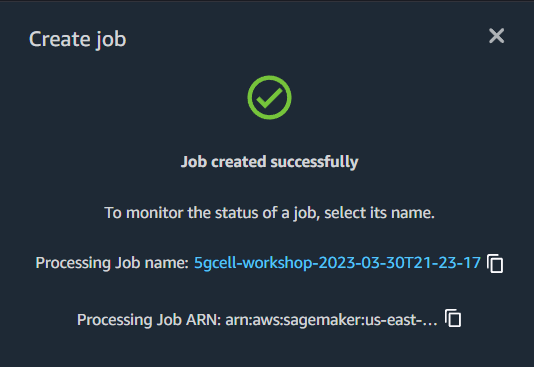Use the copy icon beside the job name link
This screenshot has height=367, width=534.
coord(495,263)
